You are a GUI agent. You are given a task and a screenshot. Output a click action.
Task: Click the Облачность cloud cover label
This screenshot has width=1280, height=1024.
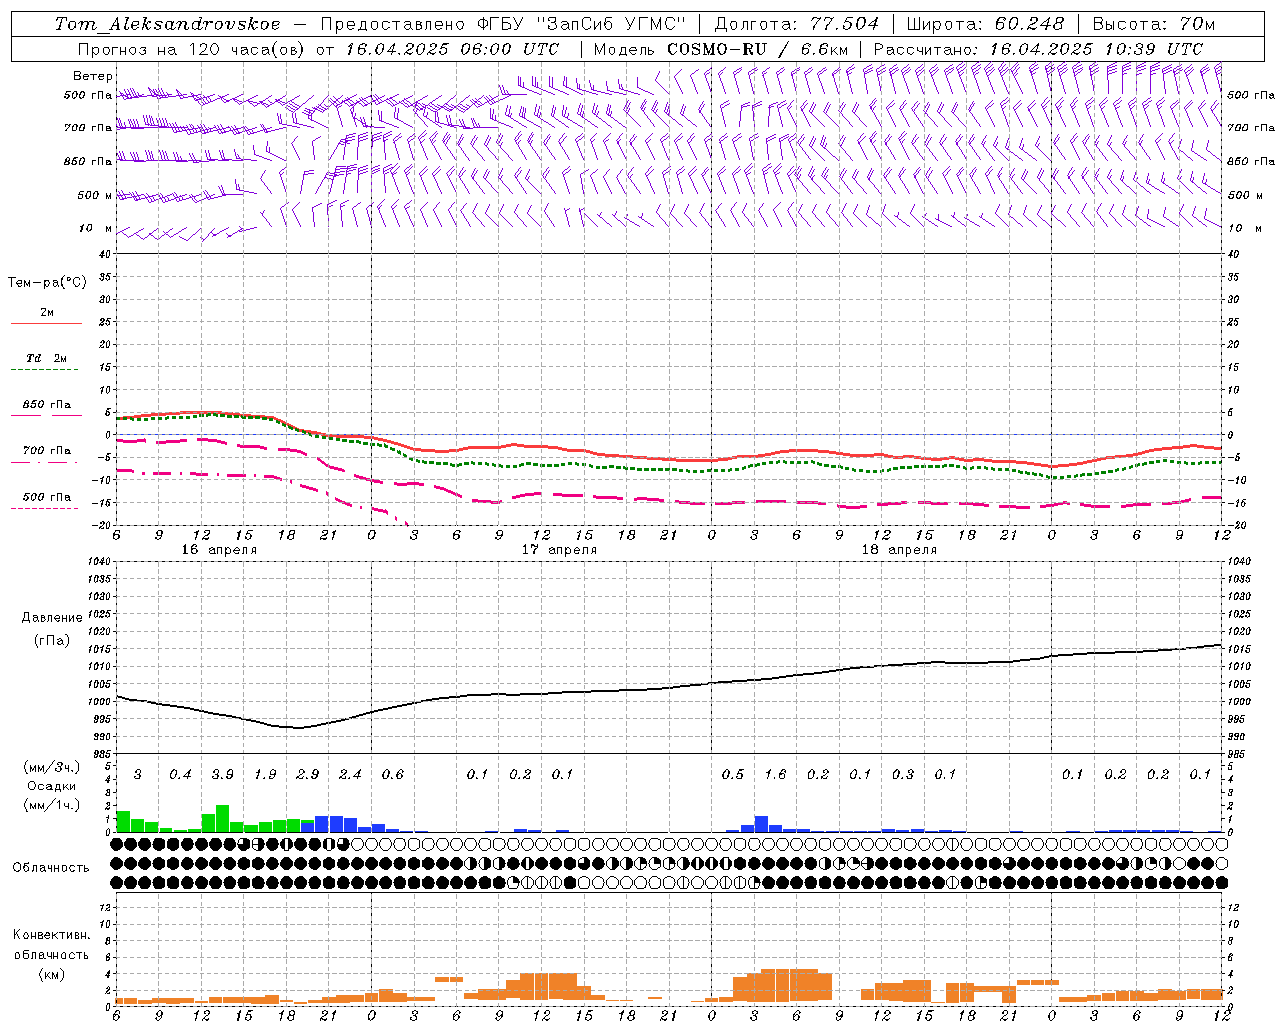[x=51, y=868]
